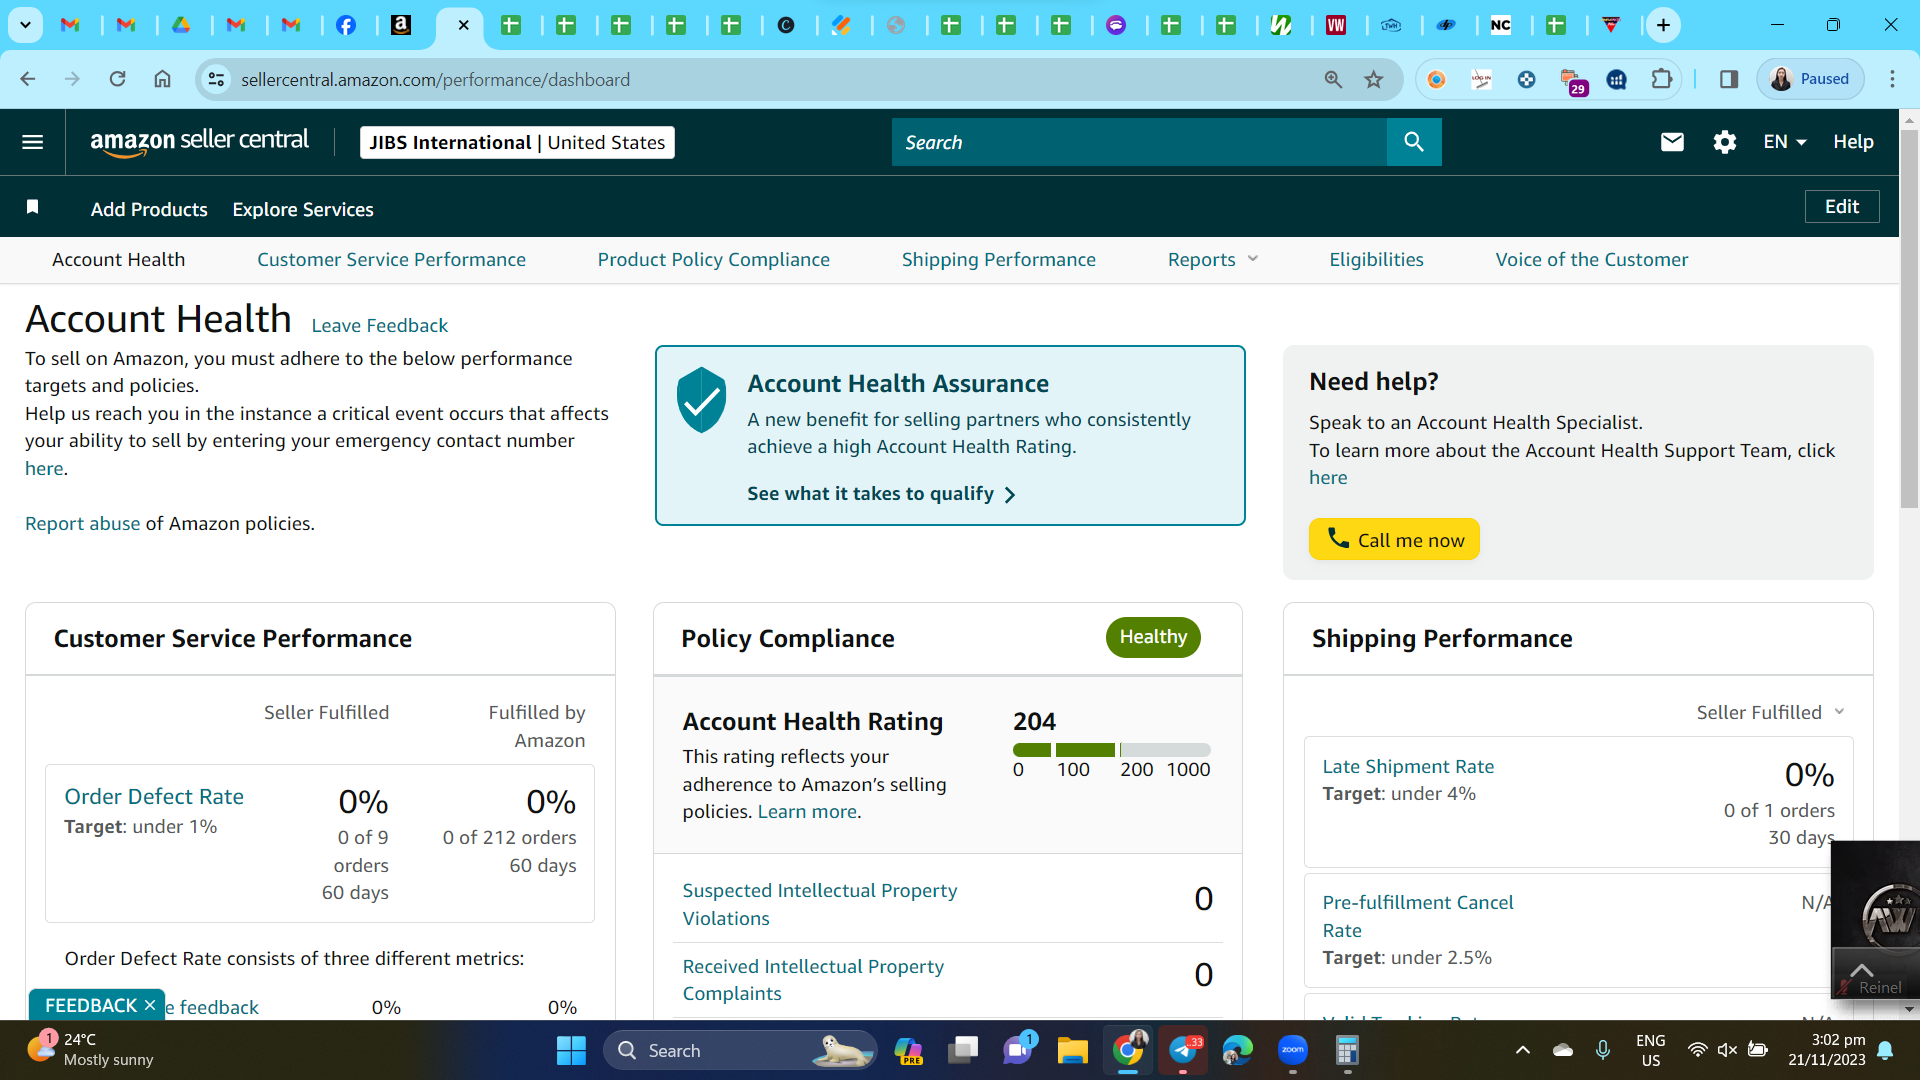Image resolution: width=1920 pixels, height=1080 pixels.
Task: Open the Paused profile menu
Action: pyautogui.click(x=1811, y=79)
